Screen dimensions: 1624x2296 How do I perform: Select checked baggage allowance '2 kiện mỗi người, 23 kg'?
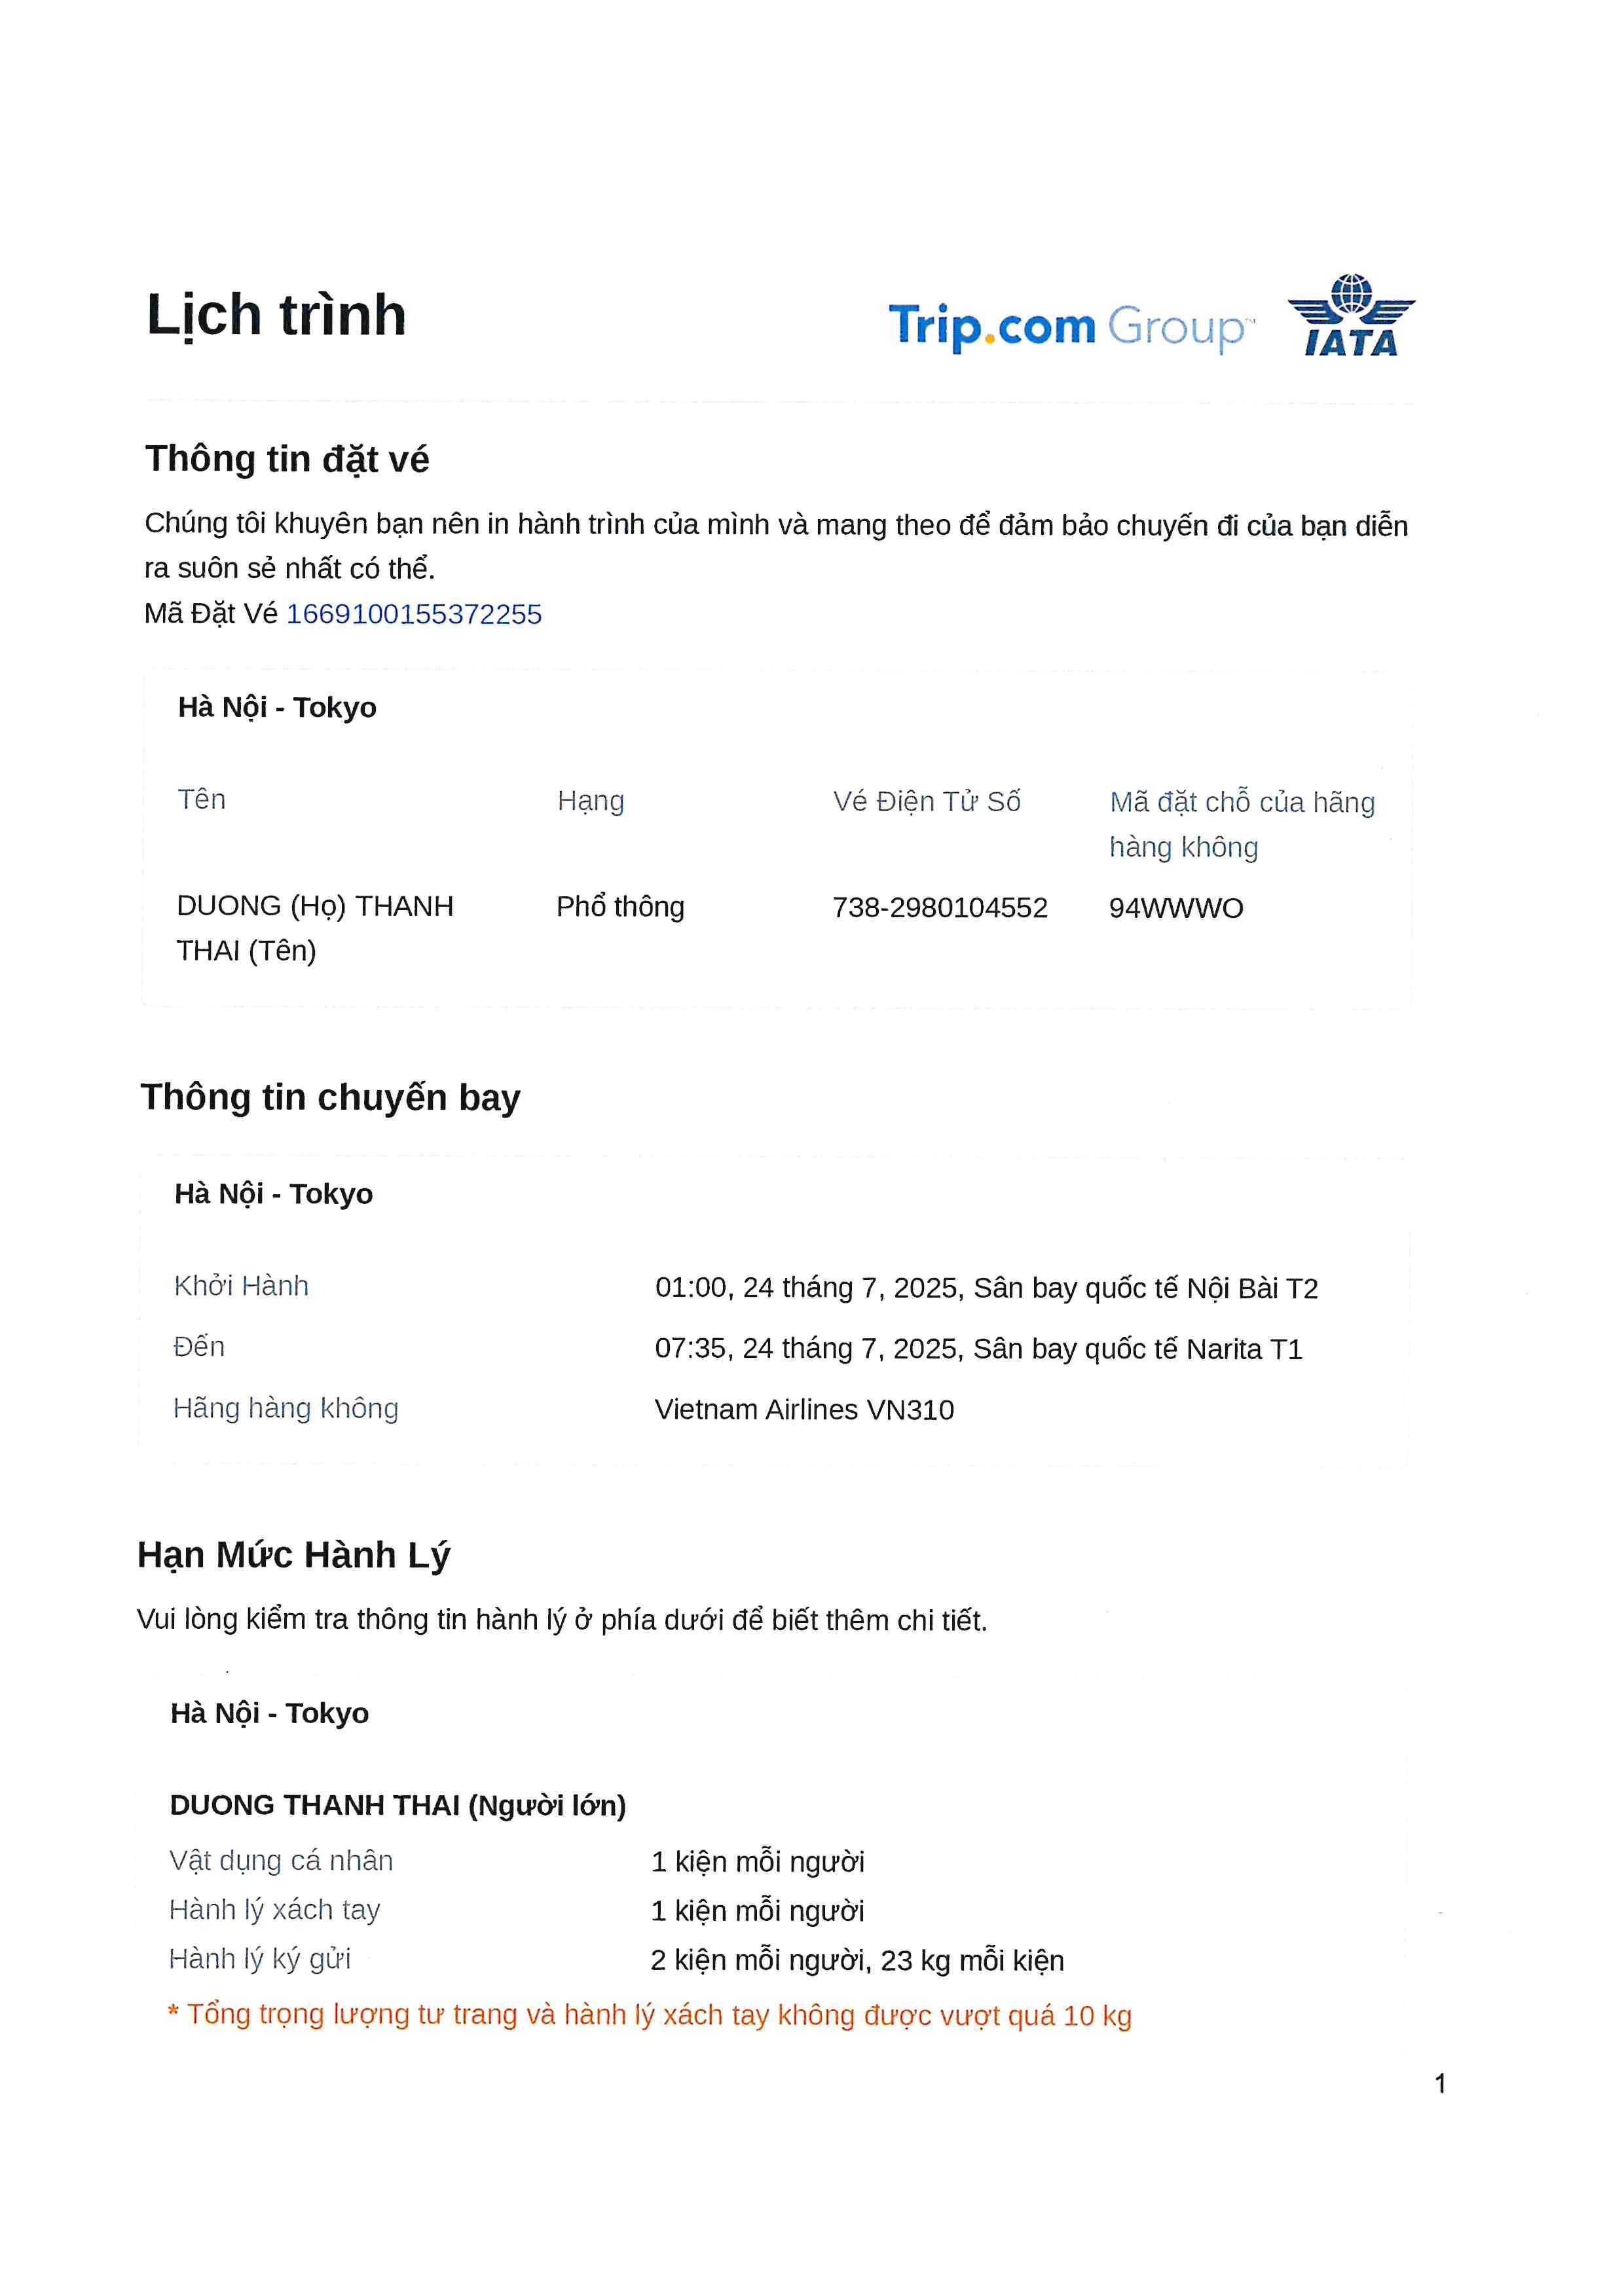[x=857, y=1960]
